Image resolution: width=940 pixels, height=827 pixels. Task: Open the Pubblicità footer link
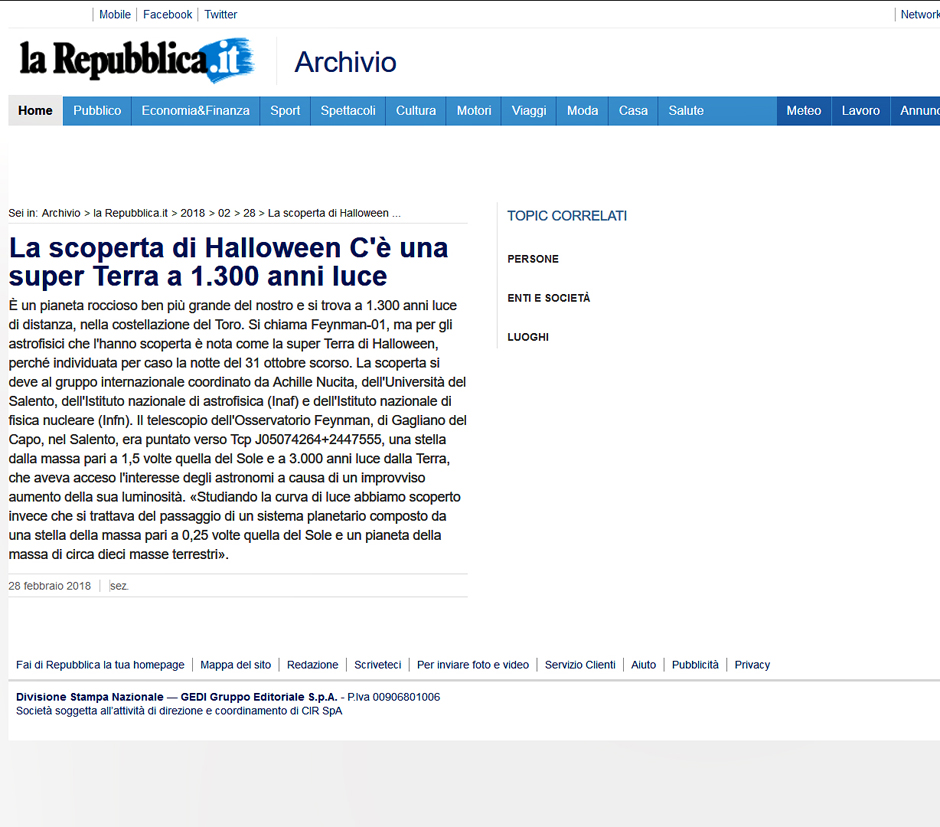tap(695, 665)
